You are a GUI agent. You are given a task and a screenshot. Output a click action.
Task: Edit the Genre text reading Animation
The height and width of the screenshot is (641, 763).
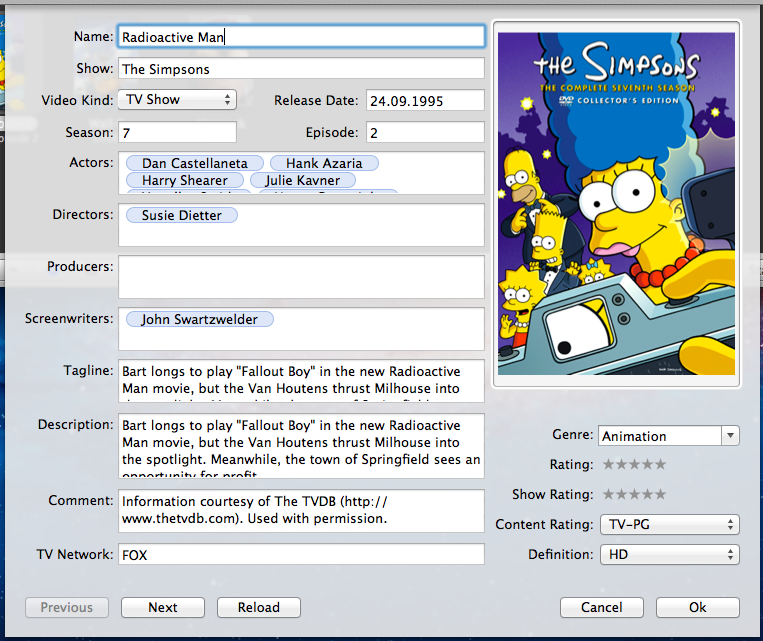click(x=660, y=436)
